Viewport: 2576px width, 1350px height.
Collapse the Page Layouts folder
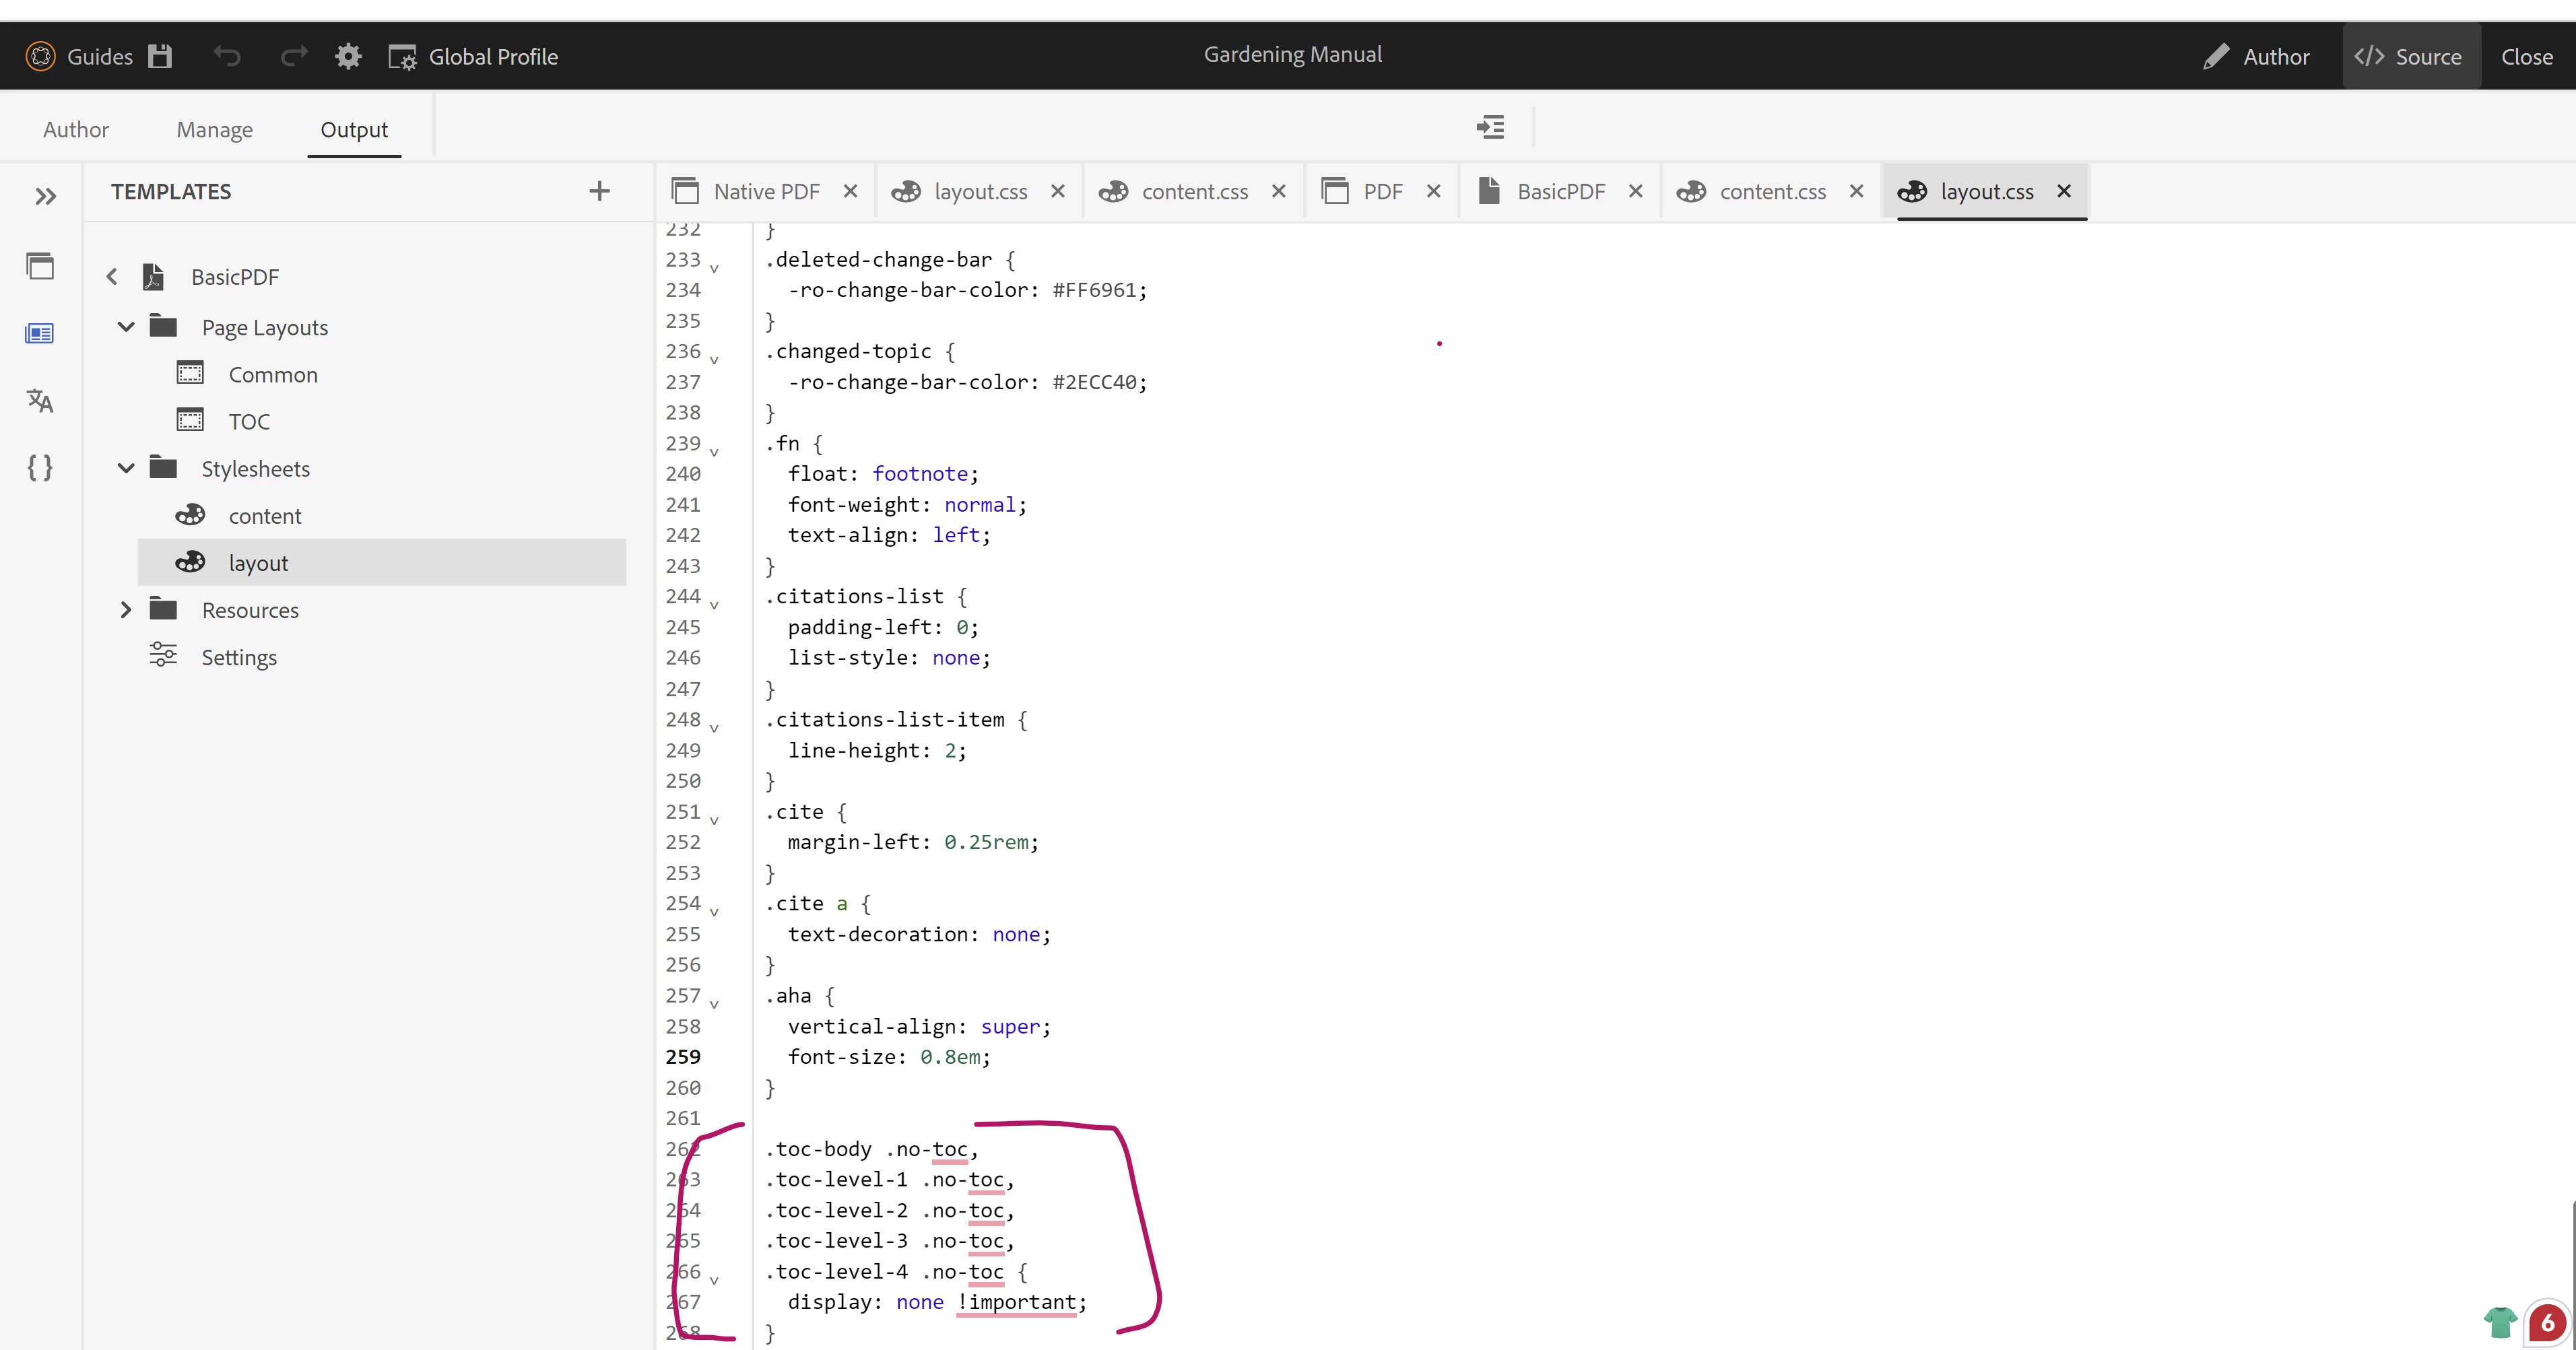[x=126, y=327]
